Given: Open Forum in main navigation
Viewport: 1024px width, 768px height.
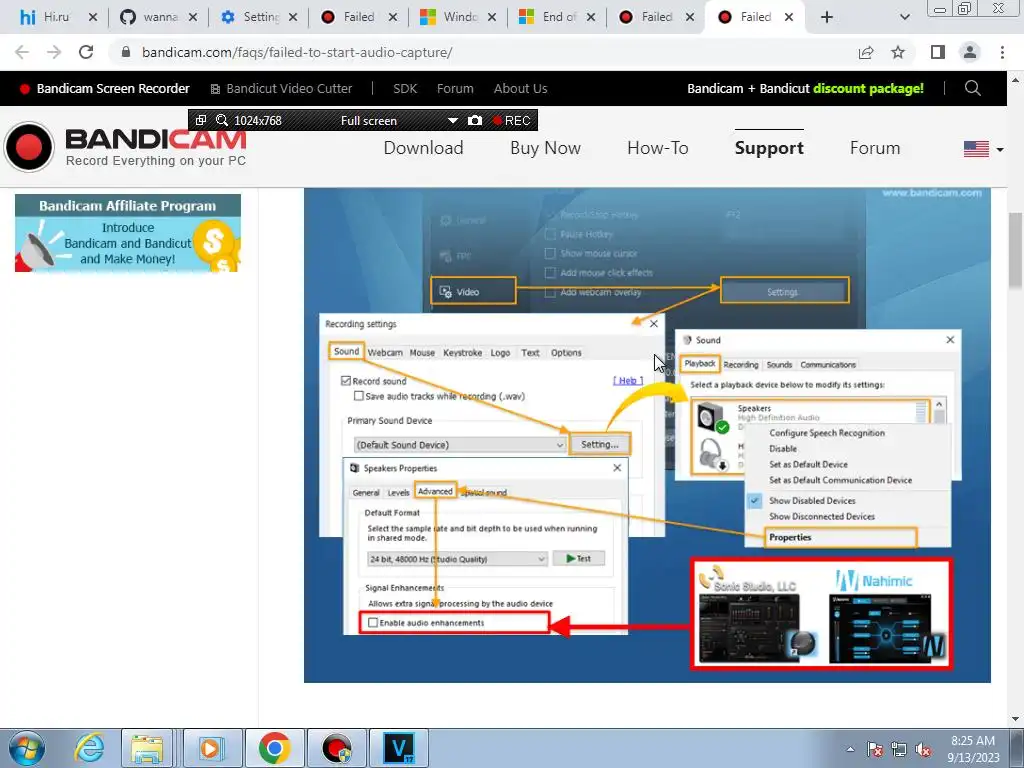Looking at the screenshot, I should pyautogui.click(x=875, y=148).
